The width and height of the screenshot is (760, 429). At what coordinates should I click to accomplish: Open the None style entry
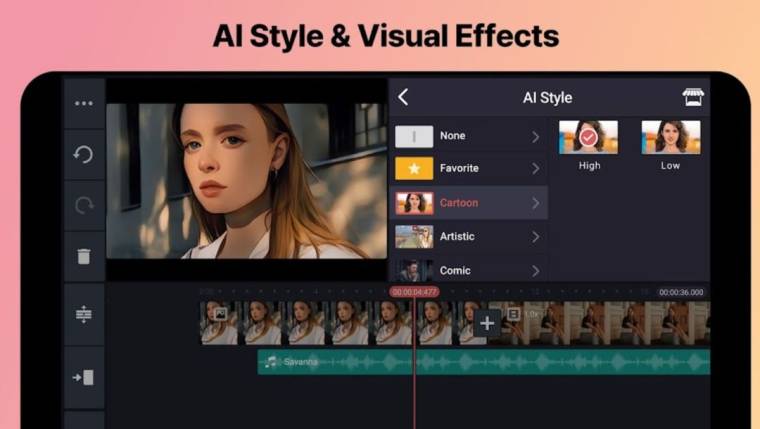coord(469,136)
